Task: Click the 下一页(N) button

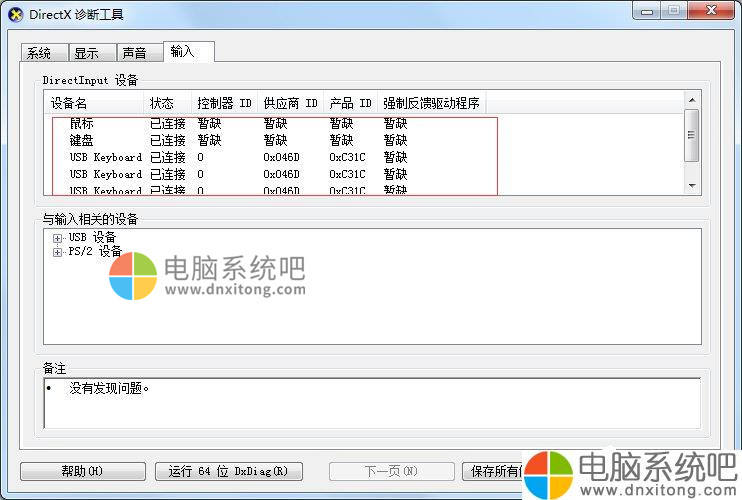Action: [x=391, y=471]
